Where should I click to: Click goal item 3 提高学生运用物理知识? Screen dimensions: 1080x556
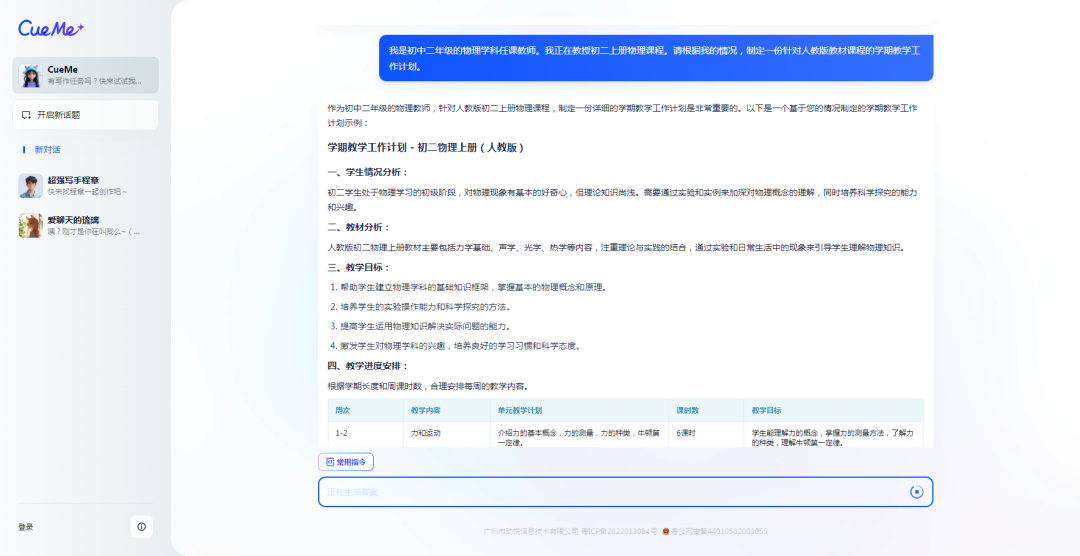pyautogui.click(x=425, y=327)
